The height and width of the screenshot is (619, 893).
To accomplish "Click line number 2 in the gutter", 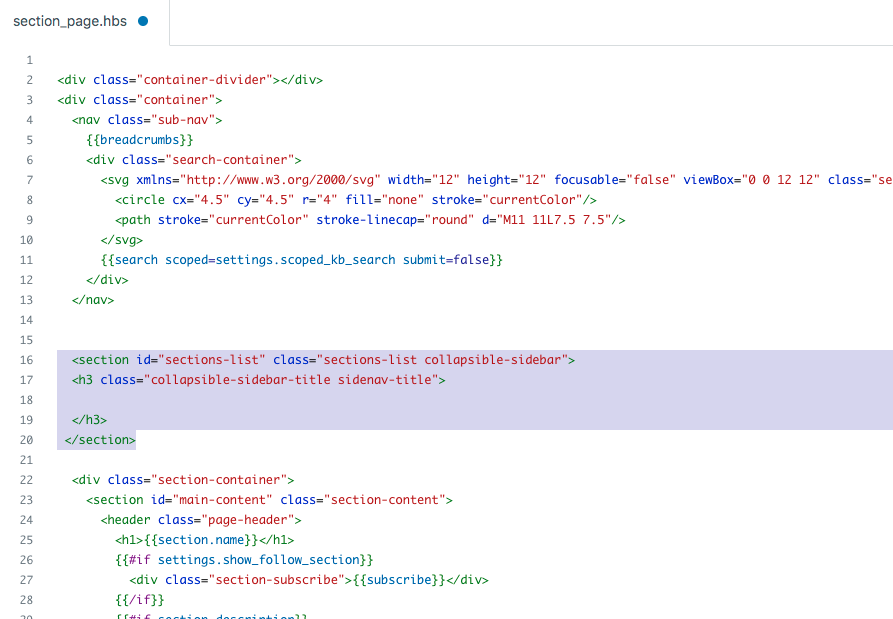I will tap(30, 80).
